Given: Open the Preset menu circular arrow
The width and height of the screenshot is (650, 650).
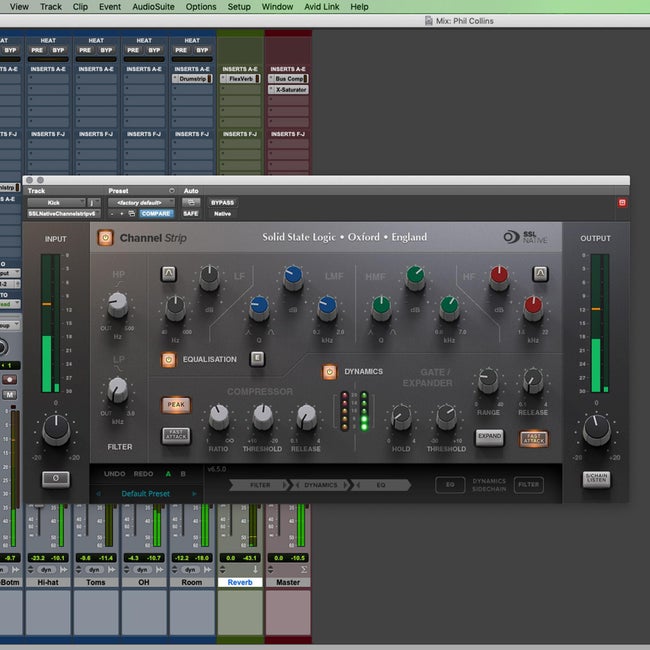Looking at the screenshot, I should coord(172,191).
